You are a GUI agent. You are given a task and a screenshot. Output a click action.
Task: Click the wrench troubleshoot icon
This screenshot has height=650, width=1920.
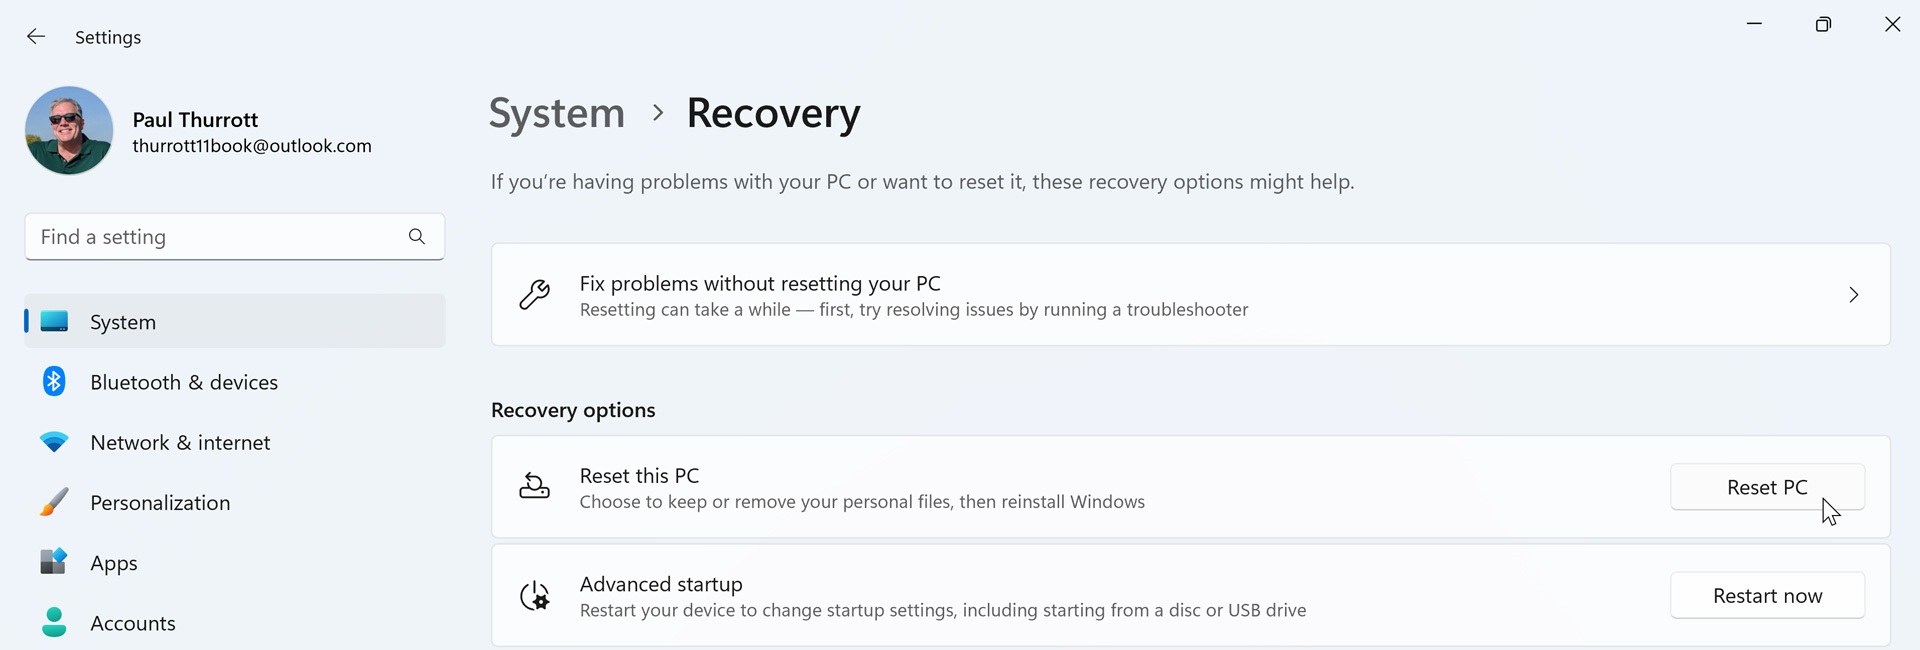point(535,295)
